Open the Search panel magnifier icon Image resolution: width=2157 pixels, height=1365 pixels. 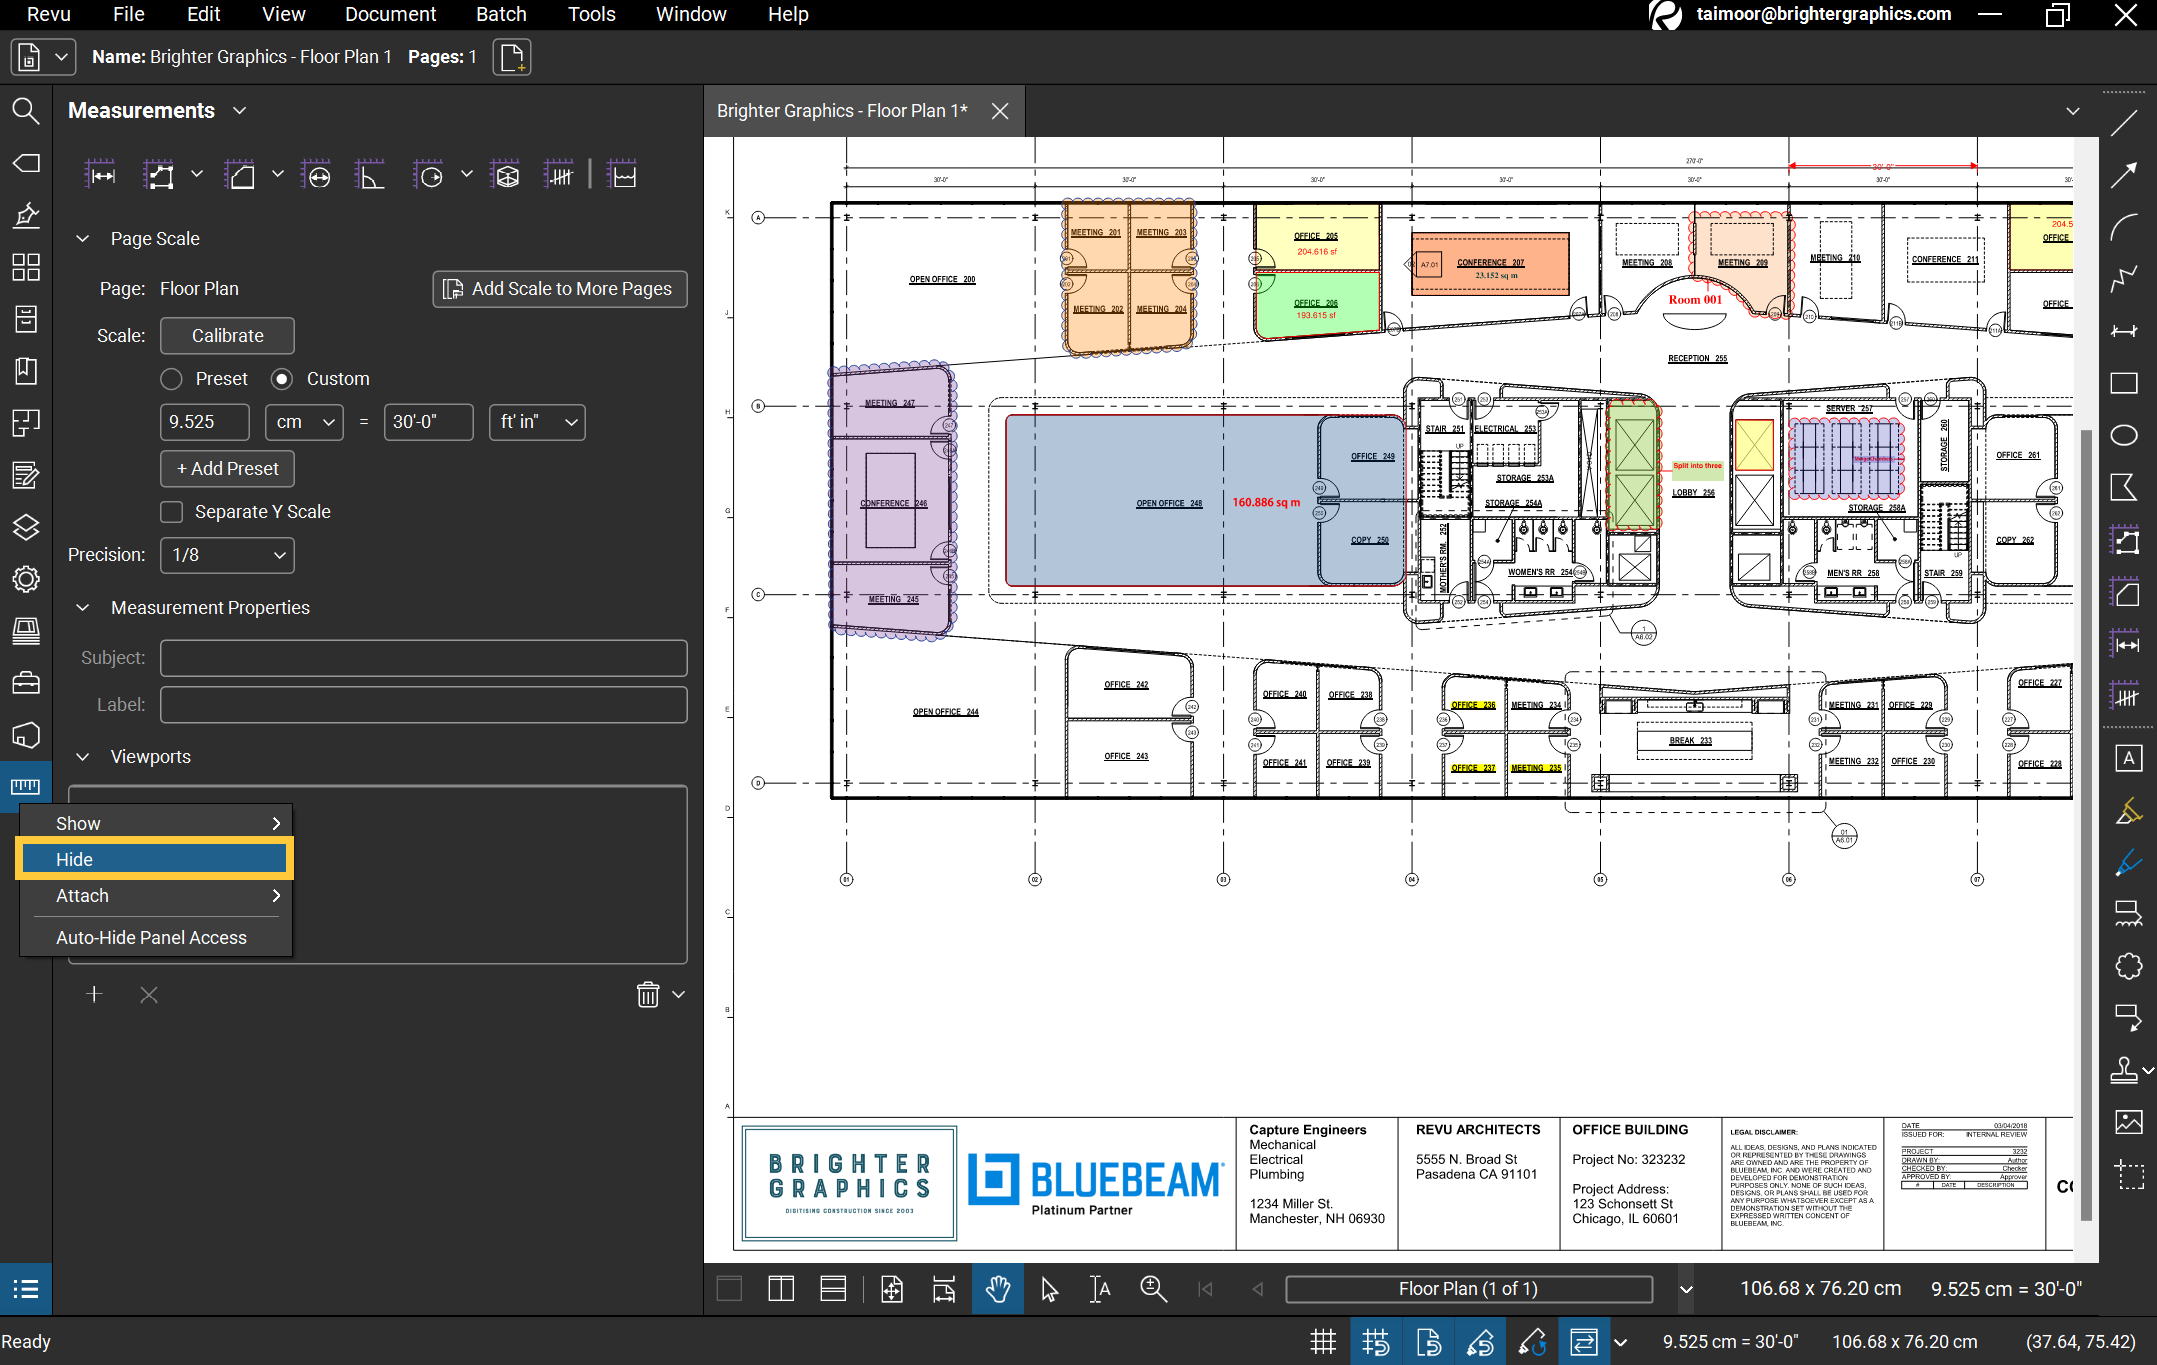(x=26, y=111)
